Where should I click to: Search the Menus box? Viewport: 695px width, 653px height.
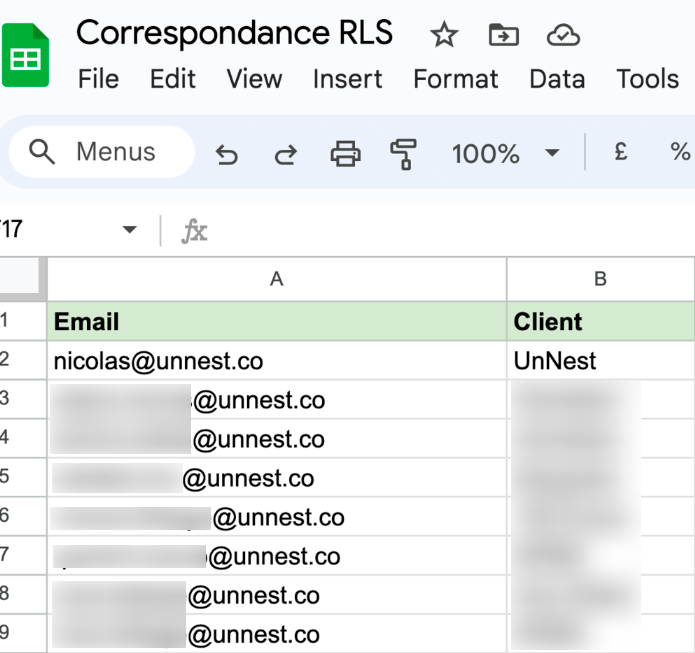tap(102, 152)
